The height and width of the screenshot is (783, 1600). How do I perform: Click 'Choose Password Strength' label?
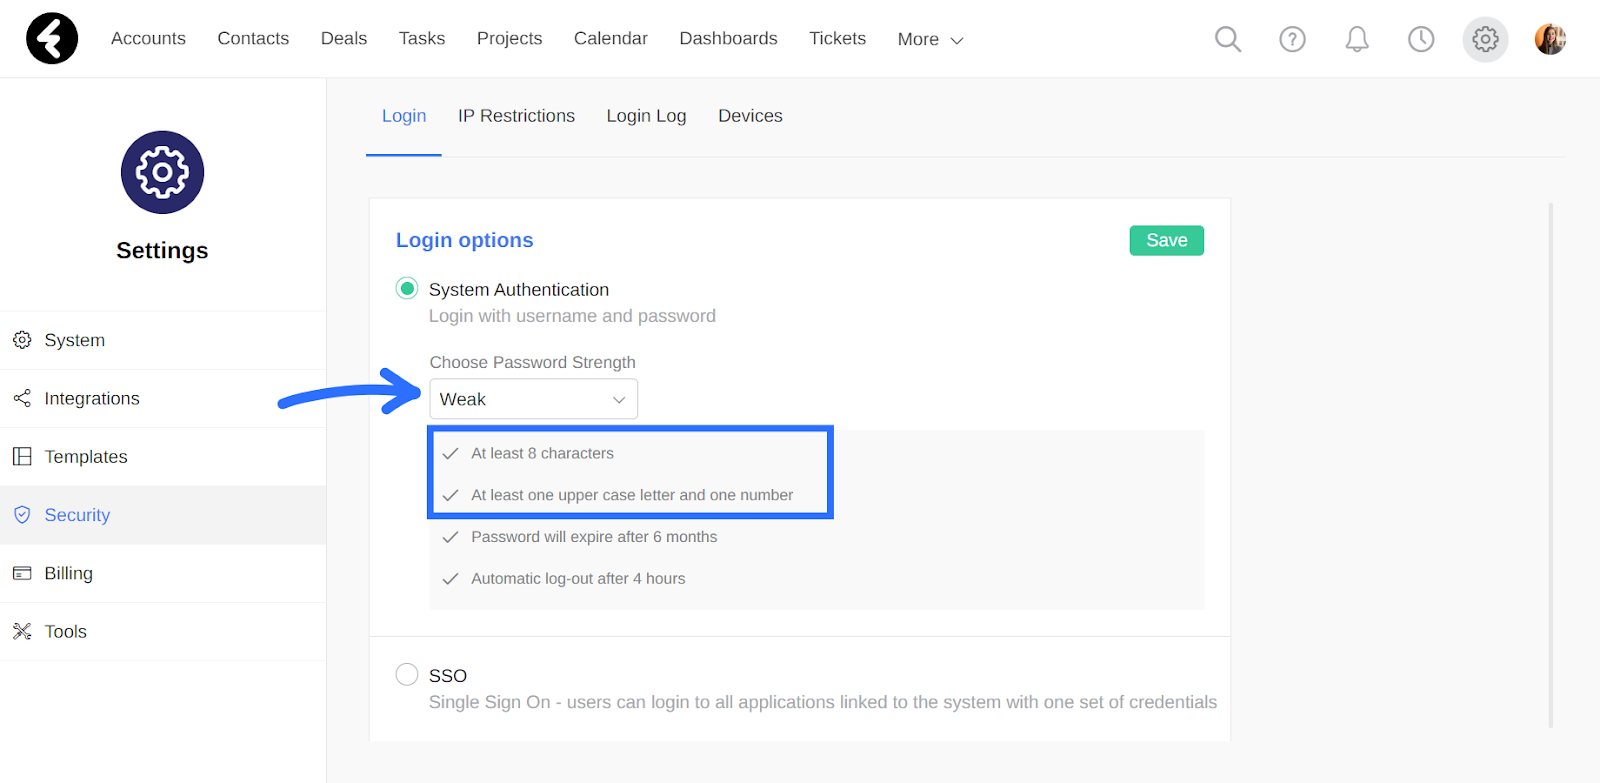(533, 362)
